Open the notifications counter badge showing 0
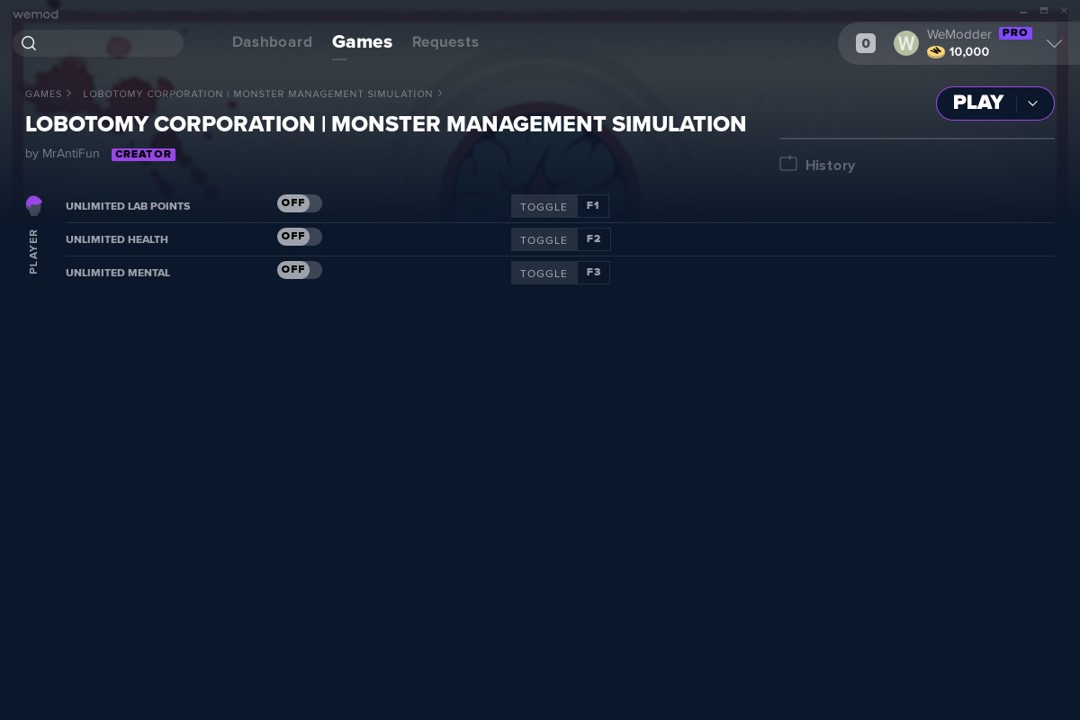This screenshot has width=1080, height=720. tap(866, 43)
